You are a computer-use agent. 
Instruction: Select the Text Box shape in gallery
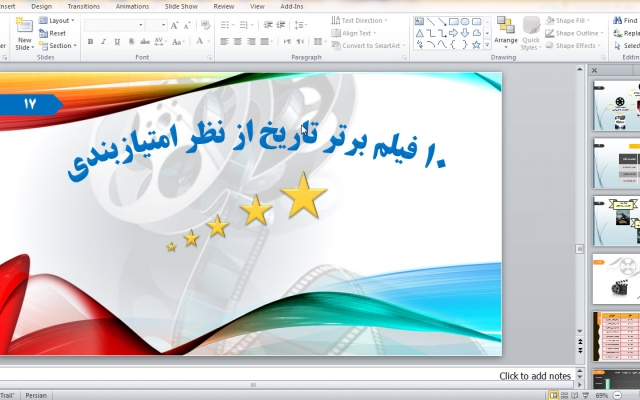[419, 22]
